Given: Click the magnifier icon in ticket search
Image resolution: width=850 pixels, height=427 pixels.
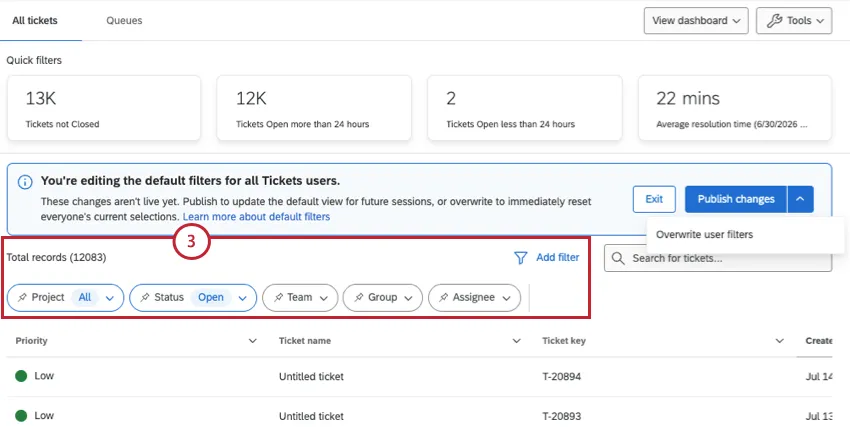Looking at the screenshot, I should tap(618, 258).
